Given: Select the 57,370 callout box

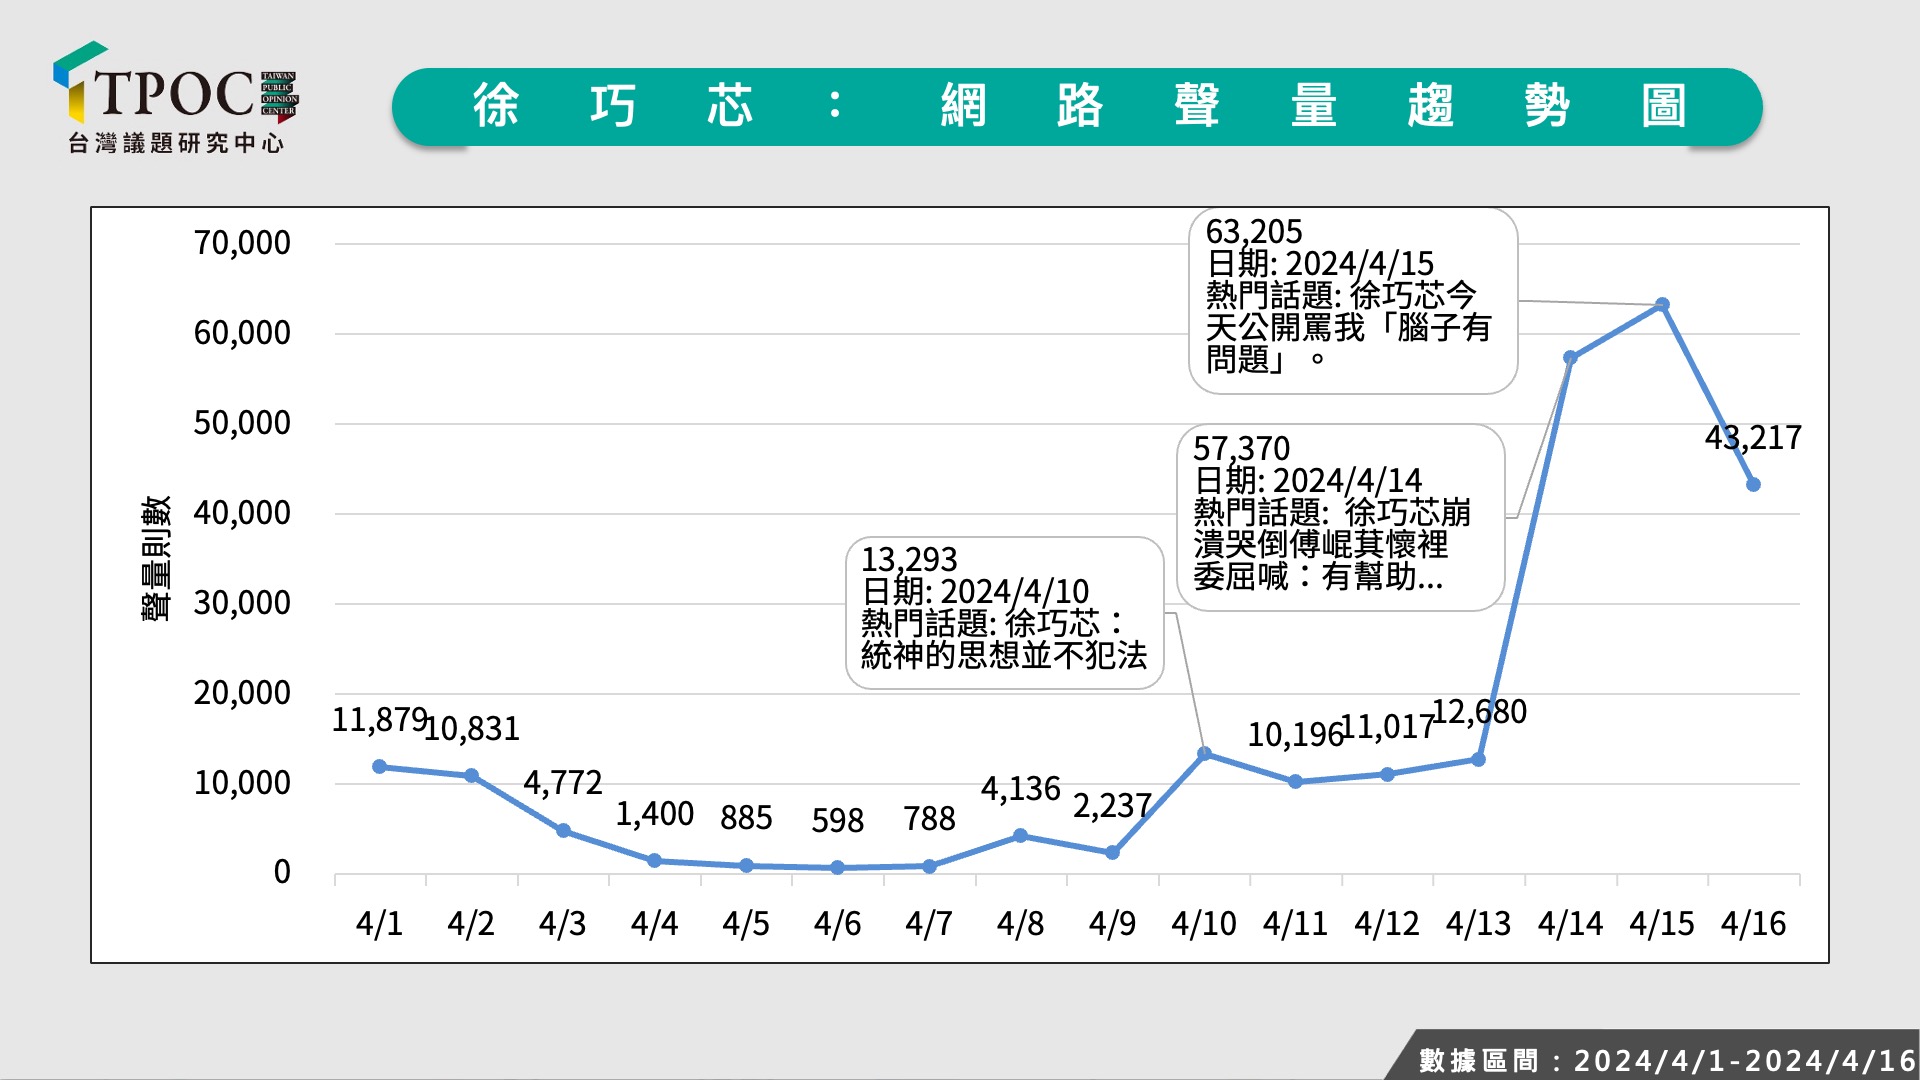Looking at the screenshot, I should tap(1340, 517).
